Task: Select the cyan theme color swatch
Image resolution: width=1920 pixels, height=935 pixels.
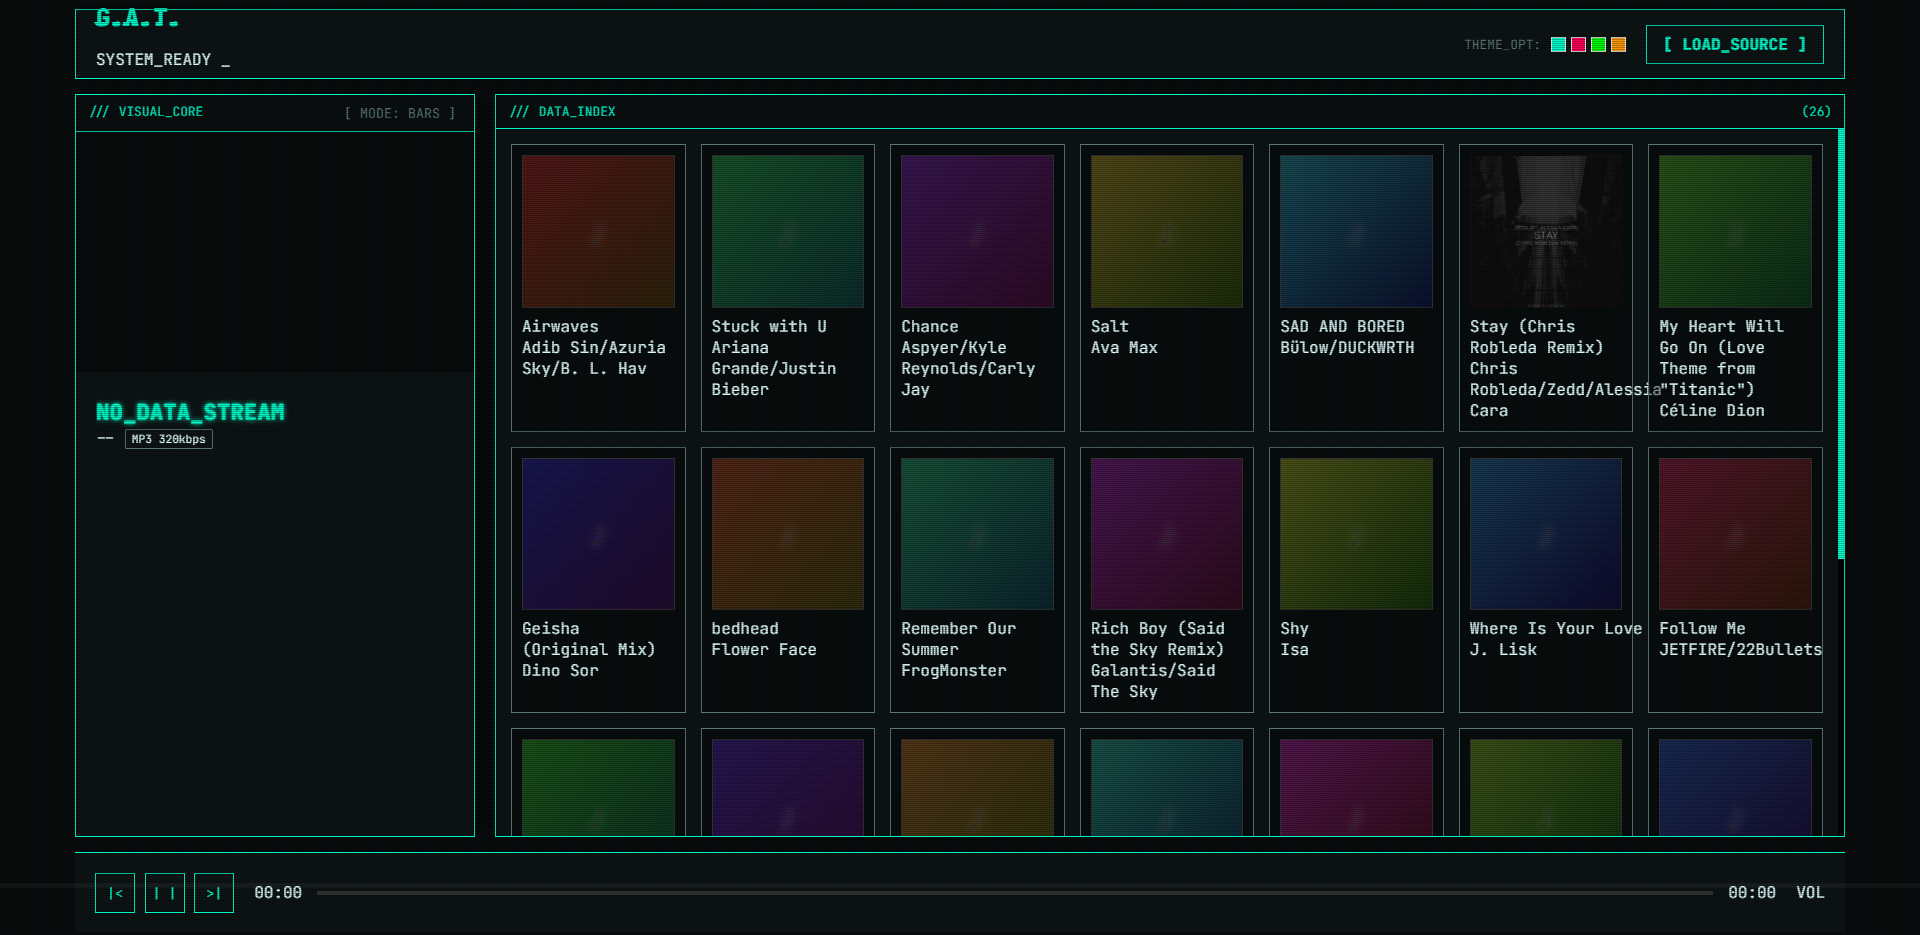Action: pyautogui.click(x=1558, y=45)
